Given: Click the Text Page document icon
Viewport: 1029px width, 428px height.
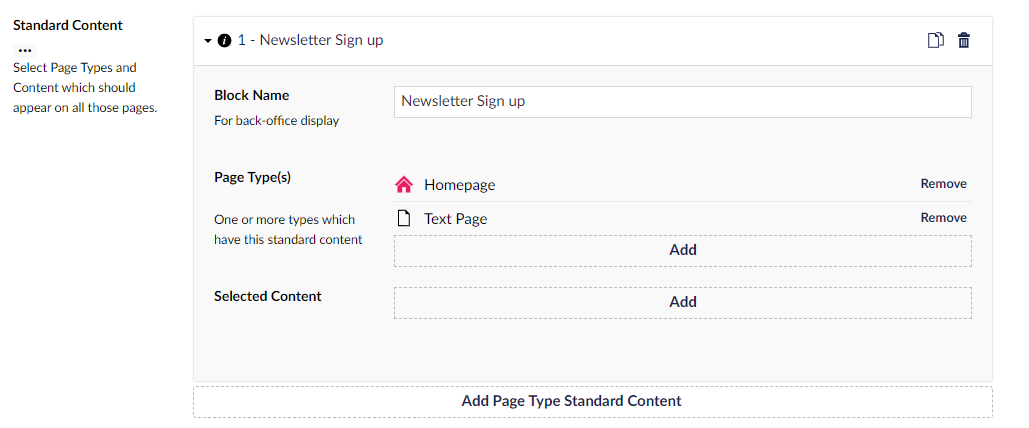Looking at the screenshot, I should [x=404, y=218].
